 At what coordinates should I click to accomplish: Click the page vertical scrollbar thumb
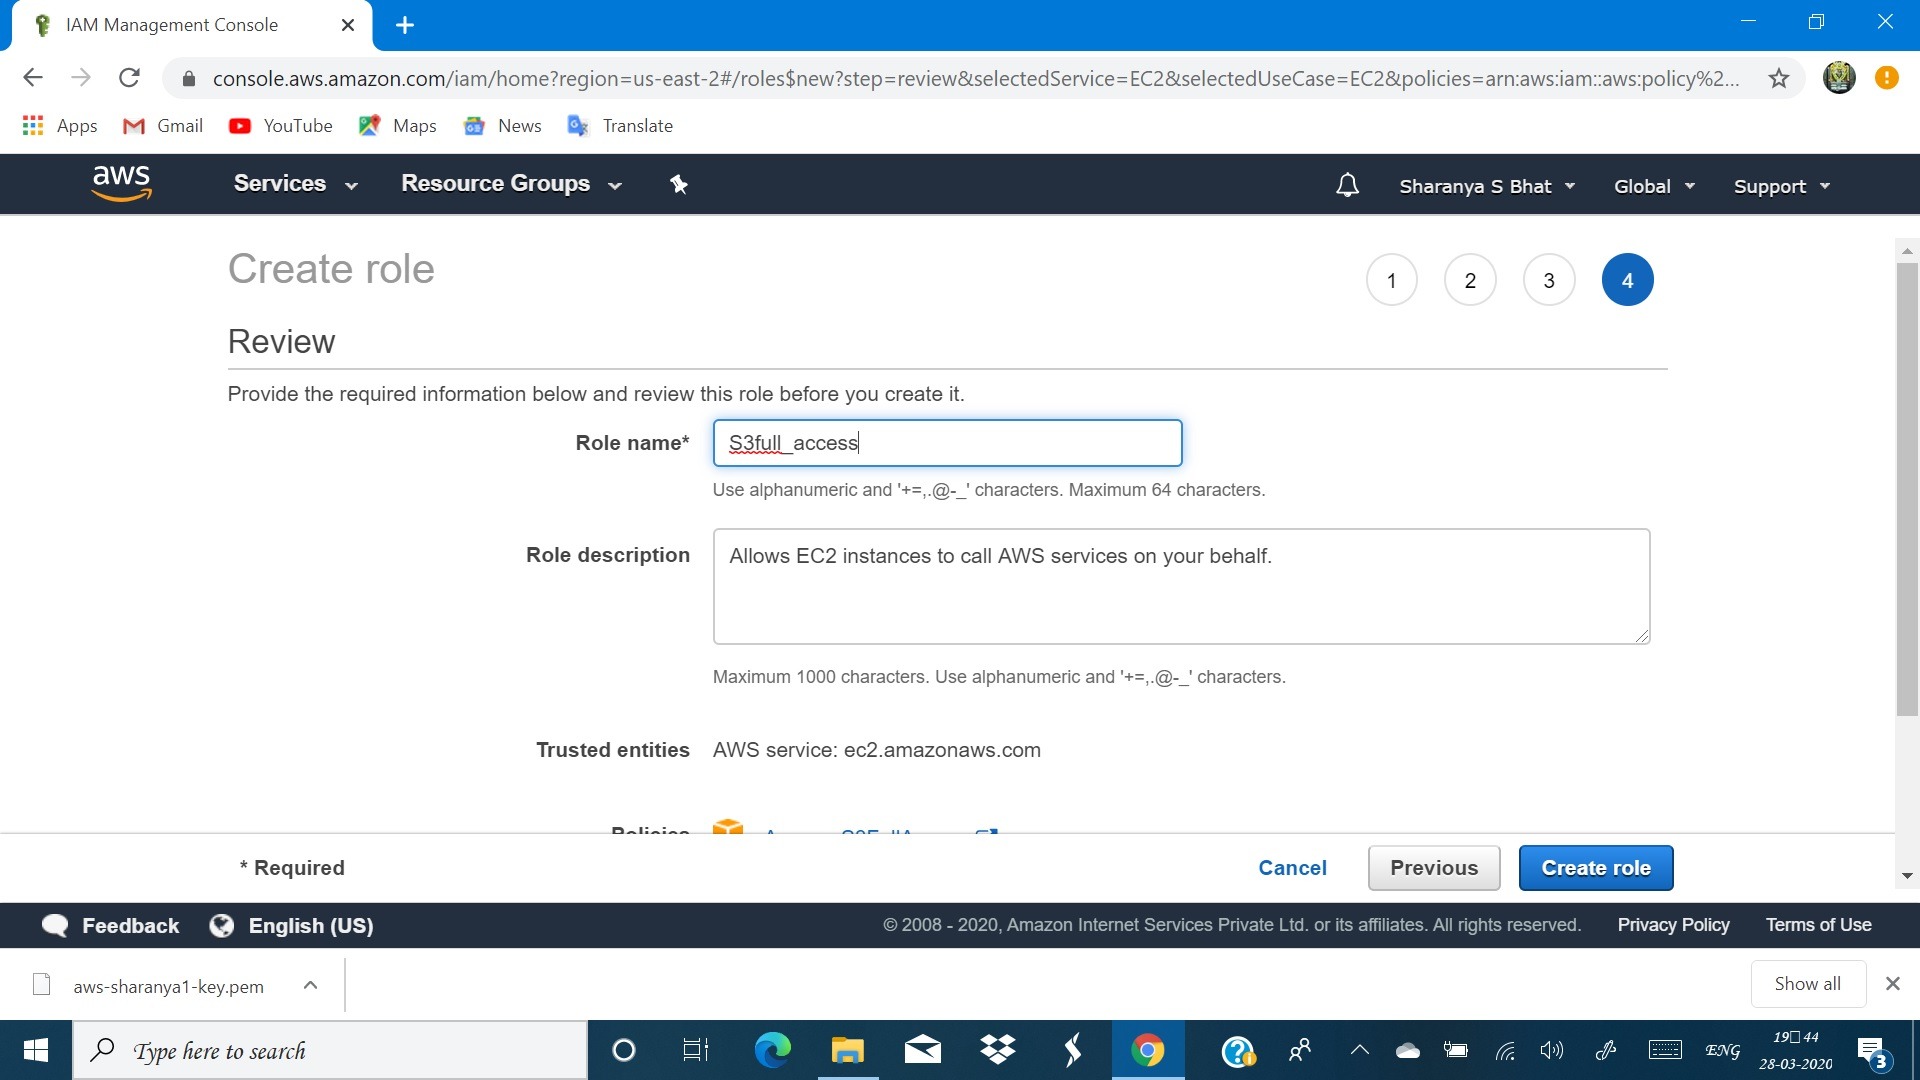pyautogui.click(x=1907, y=488)
